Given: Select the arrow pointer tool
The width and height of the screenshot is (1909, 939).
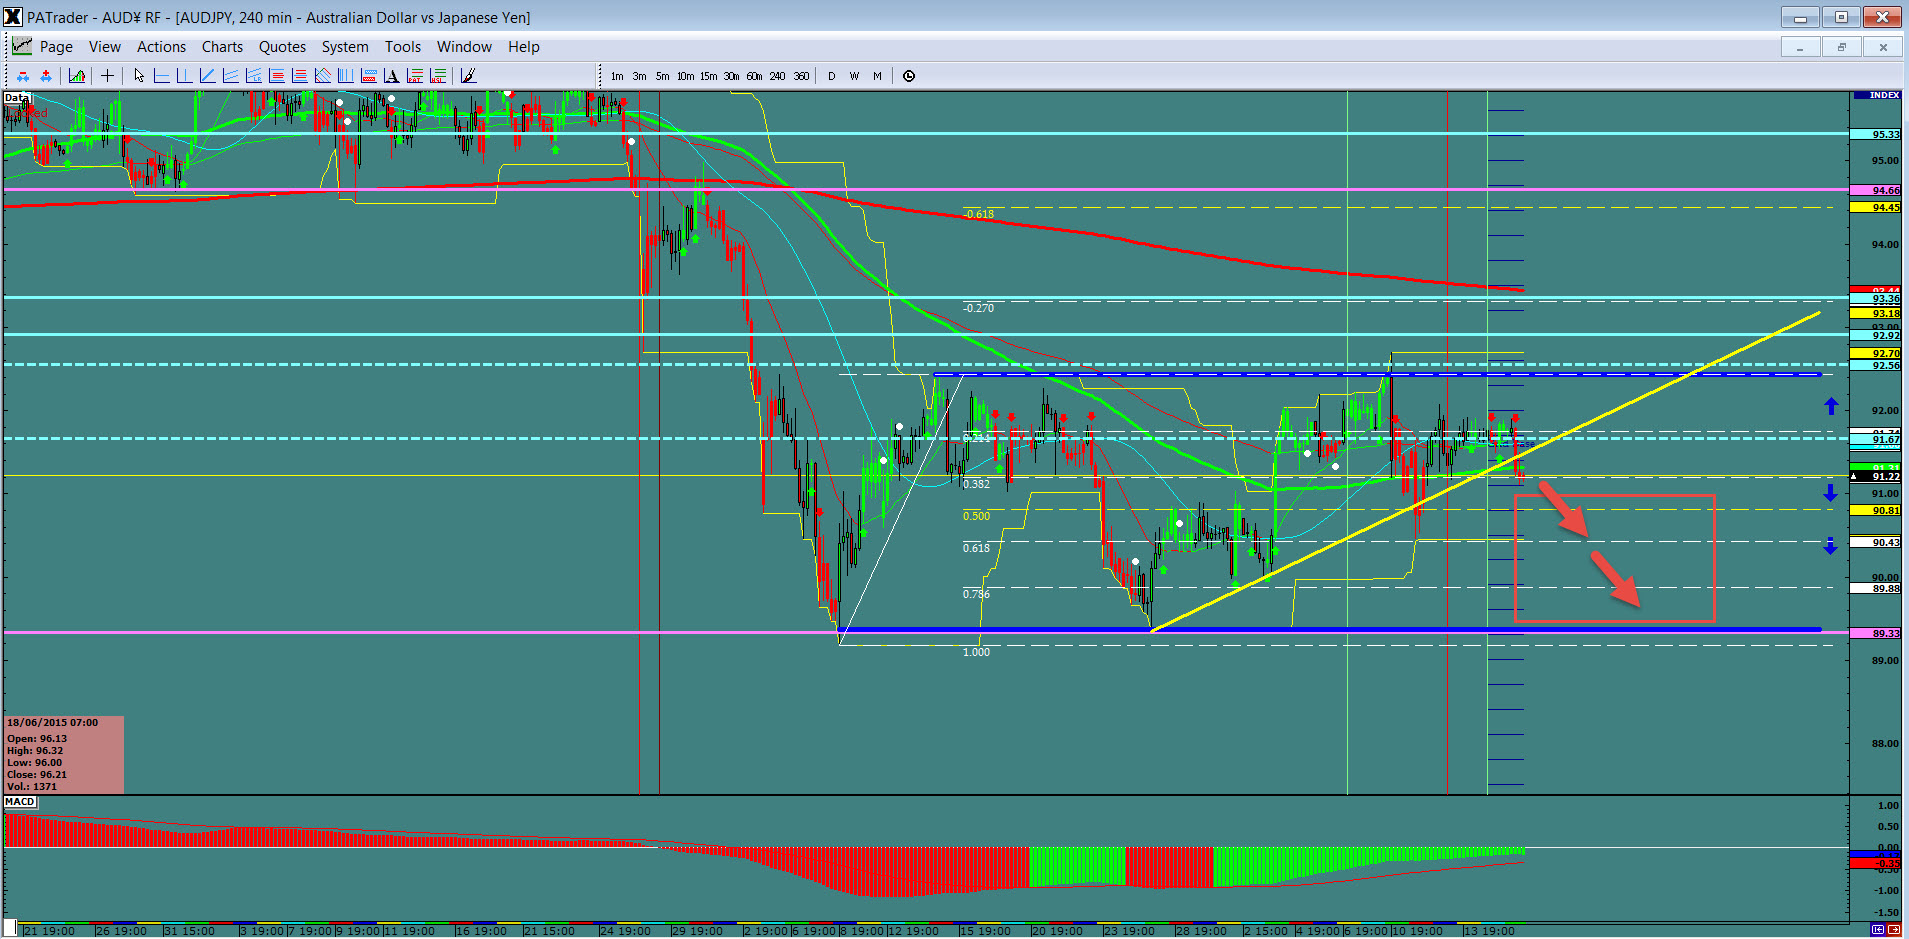Looking at the screenshot, I should coord(139,76).
